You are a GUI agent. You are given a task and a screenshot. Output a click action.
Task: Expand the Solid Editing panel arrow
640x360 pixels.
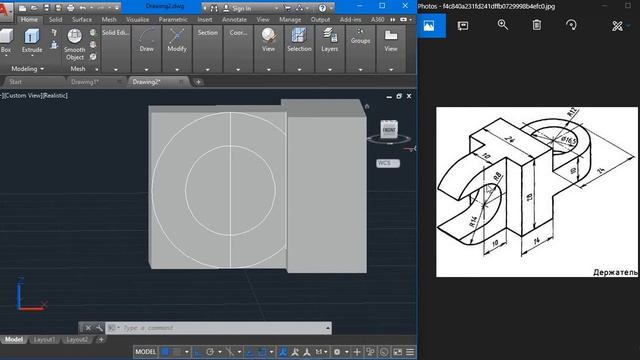(x=116, y=70)
